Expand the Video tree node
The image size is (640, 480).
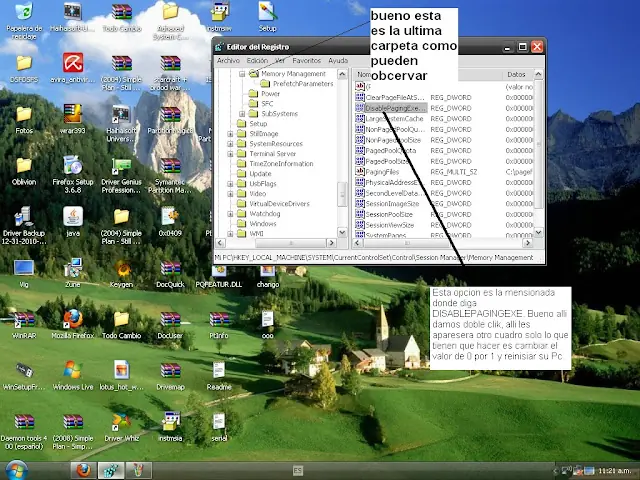[230, 194]
